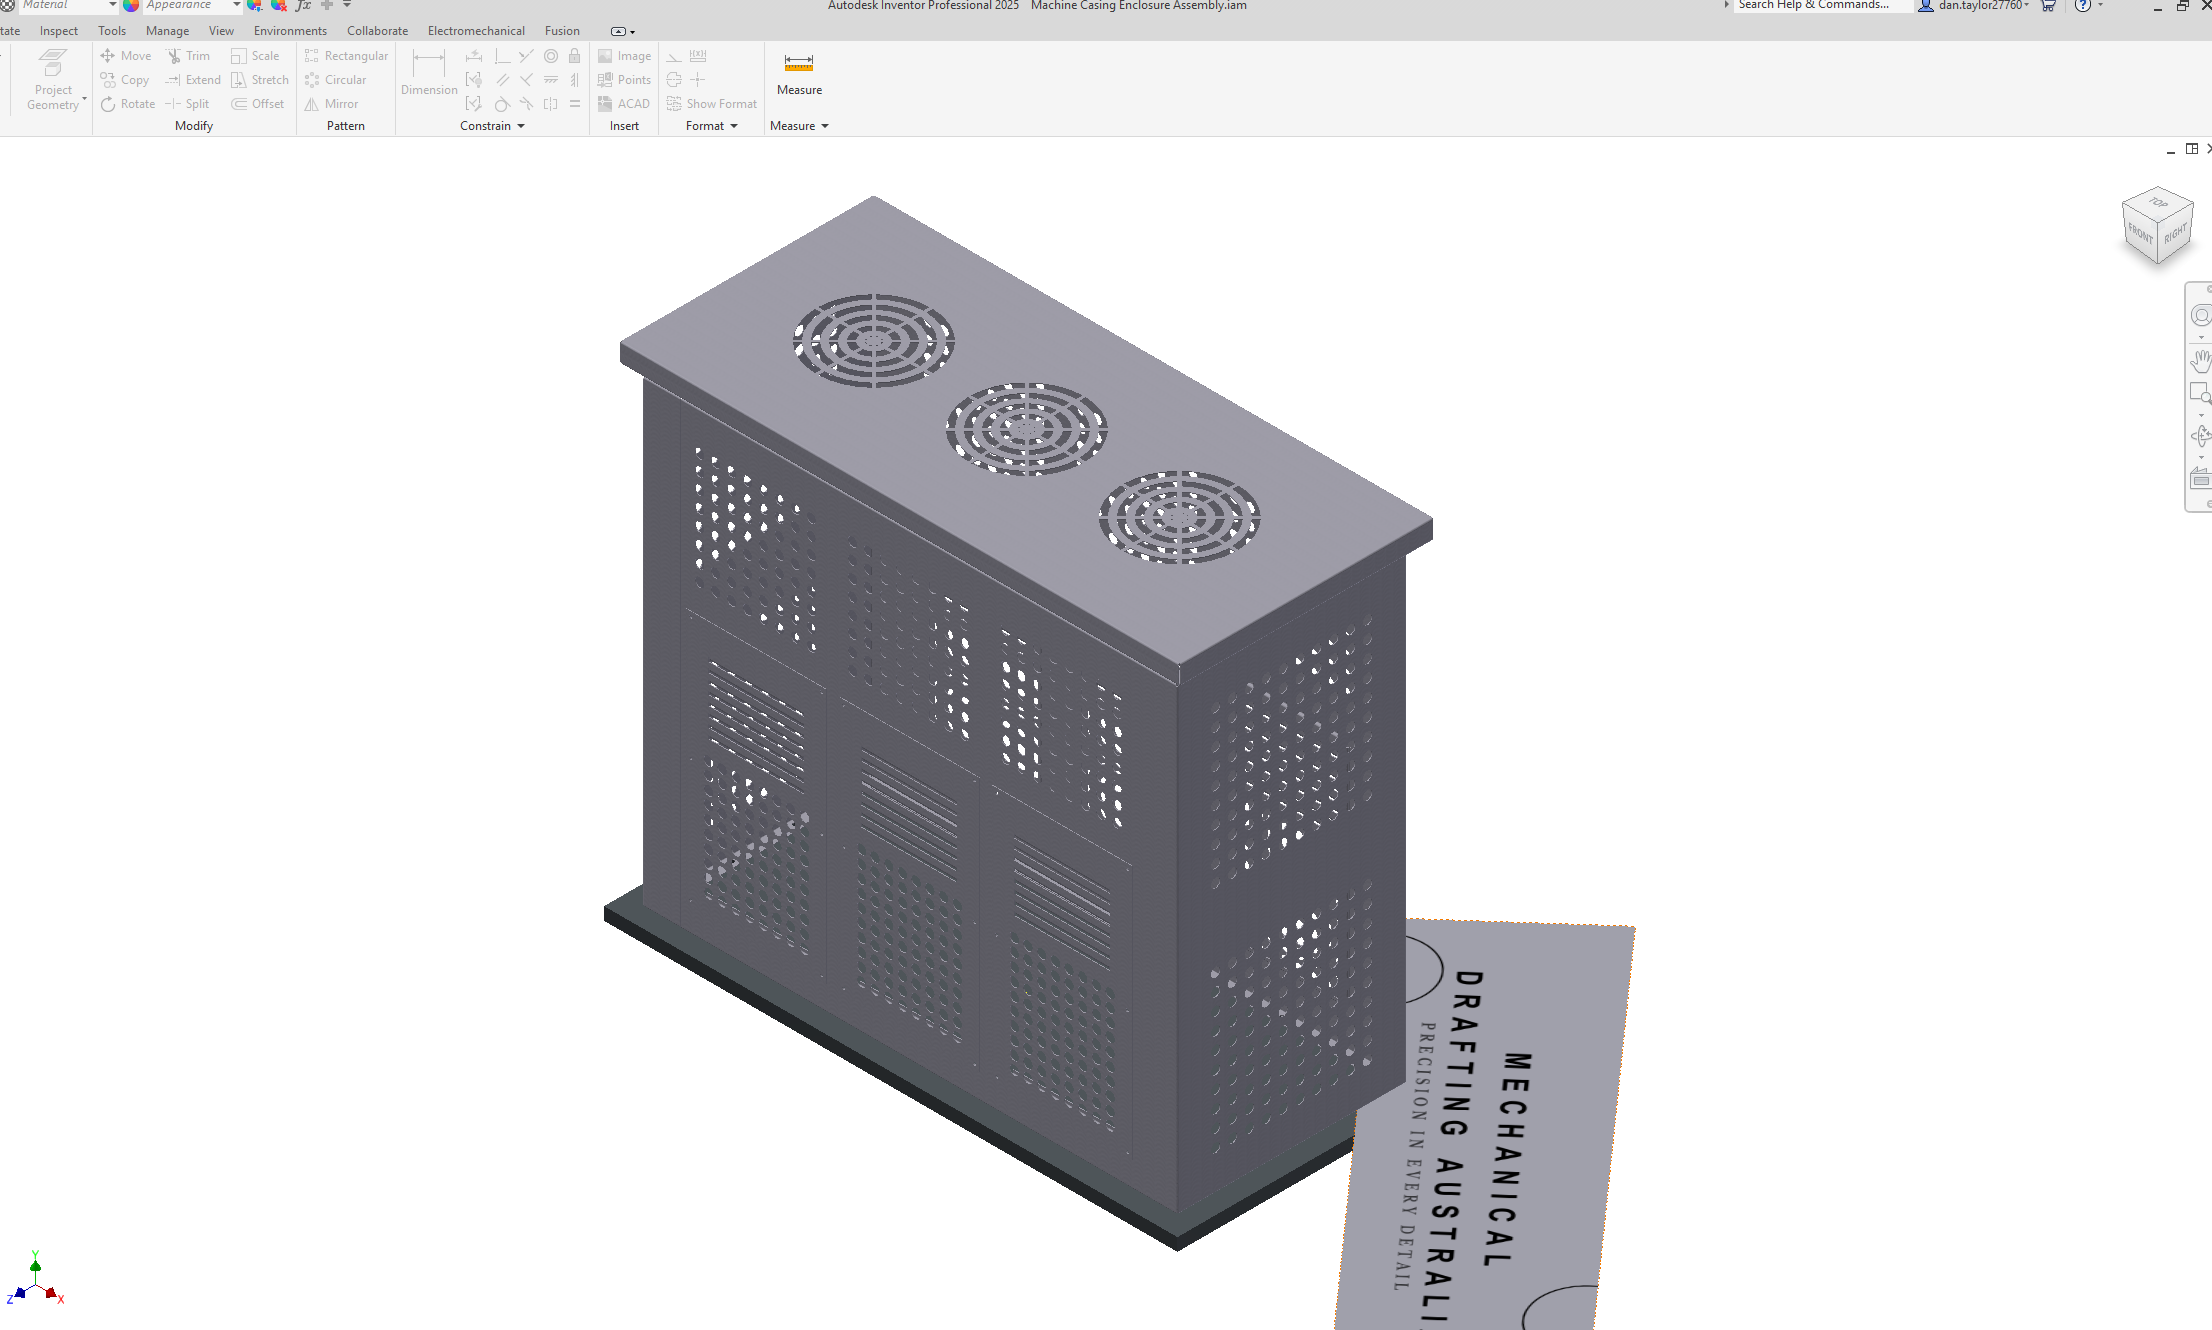Click the Orbit navigation tool
The width and height of the screenshot is (2212, 1330).
[x=2200, y=436]
